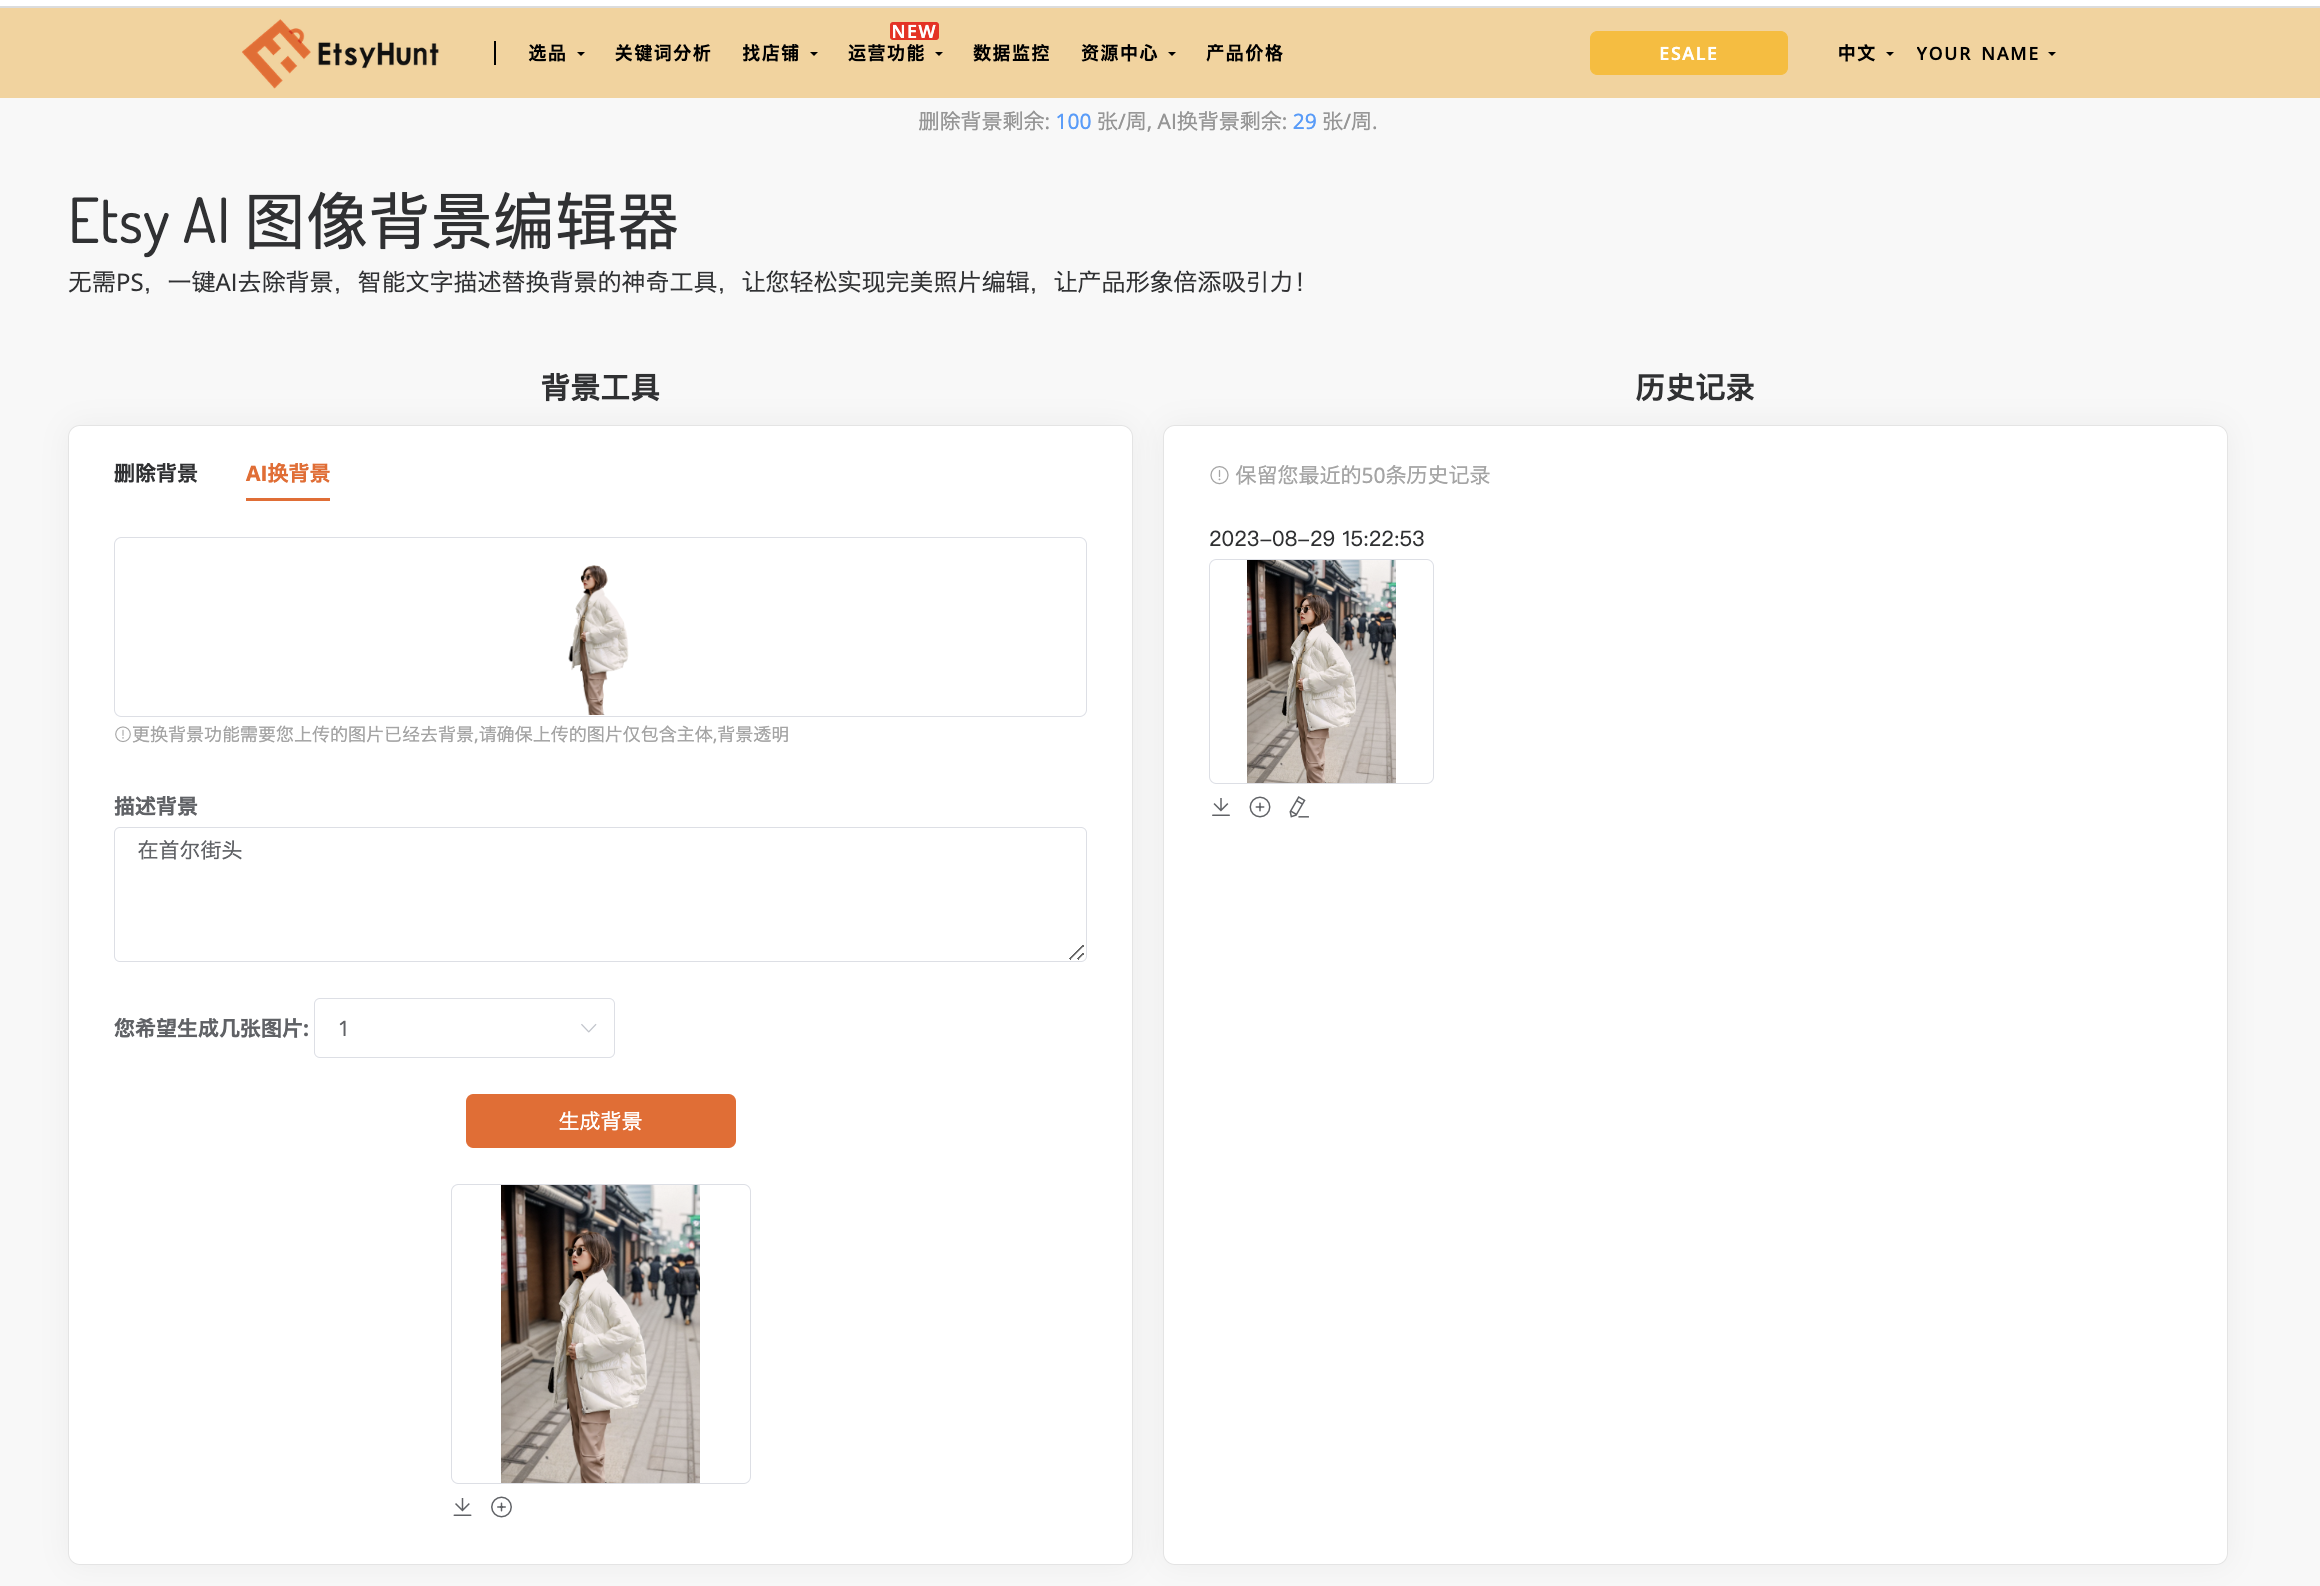Screen dimensions: 2320x1586
Task: Click the 描述背景 text input field
Action: (x=600, y=894)
